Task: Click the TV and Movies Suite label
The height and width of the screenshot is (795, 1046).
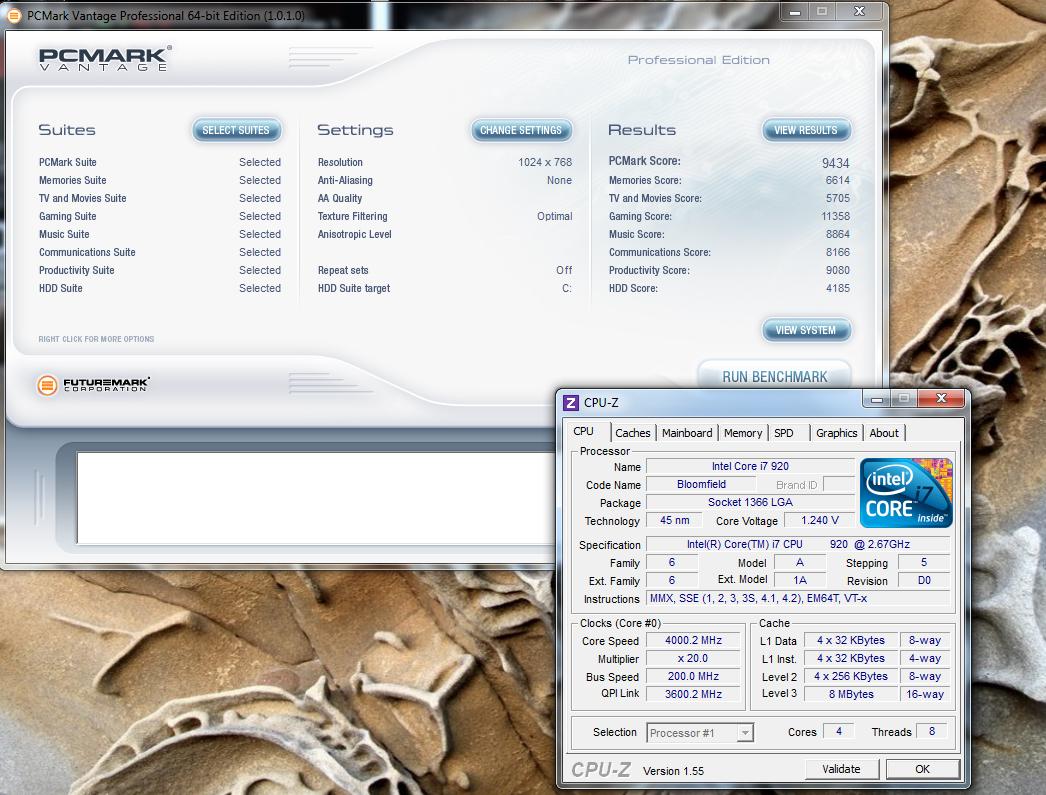Action: (x=82, y=198)
